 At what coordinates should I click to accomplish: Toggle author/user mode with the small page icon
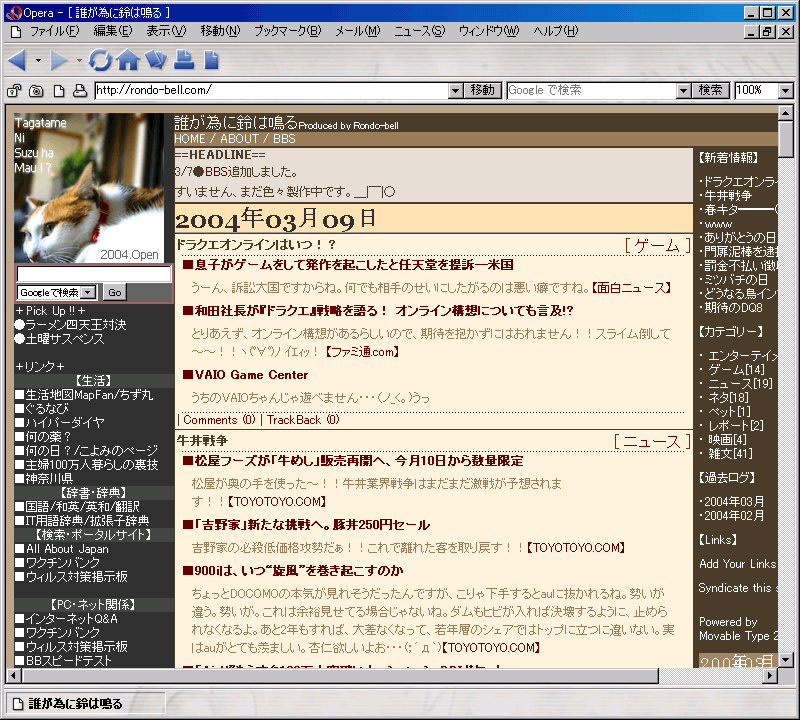point(59,91)
